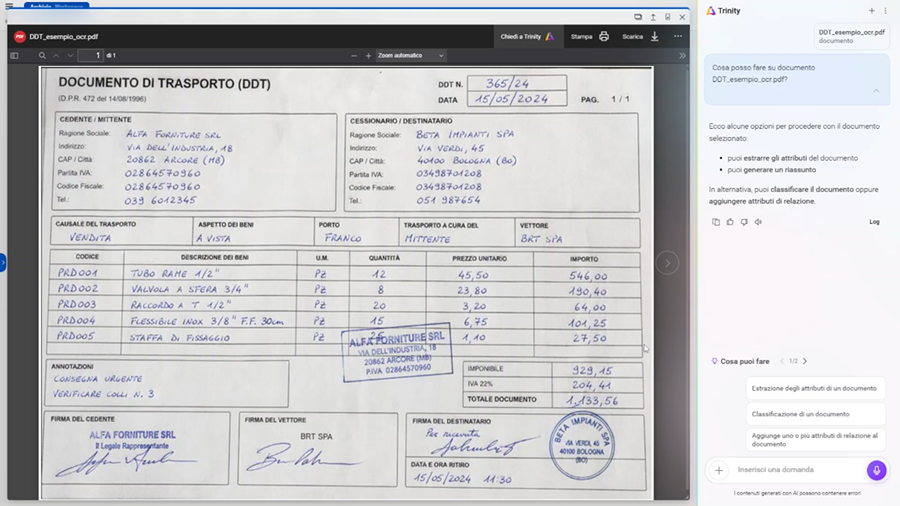Open the three-dots more options menu
The width and height of the screenshot is (900, 506).
[678, 37]
